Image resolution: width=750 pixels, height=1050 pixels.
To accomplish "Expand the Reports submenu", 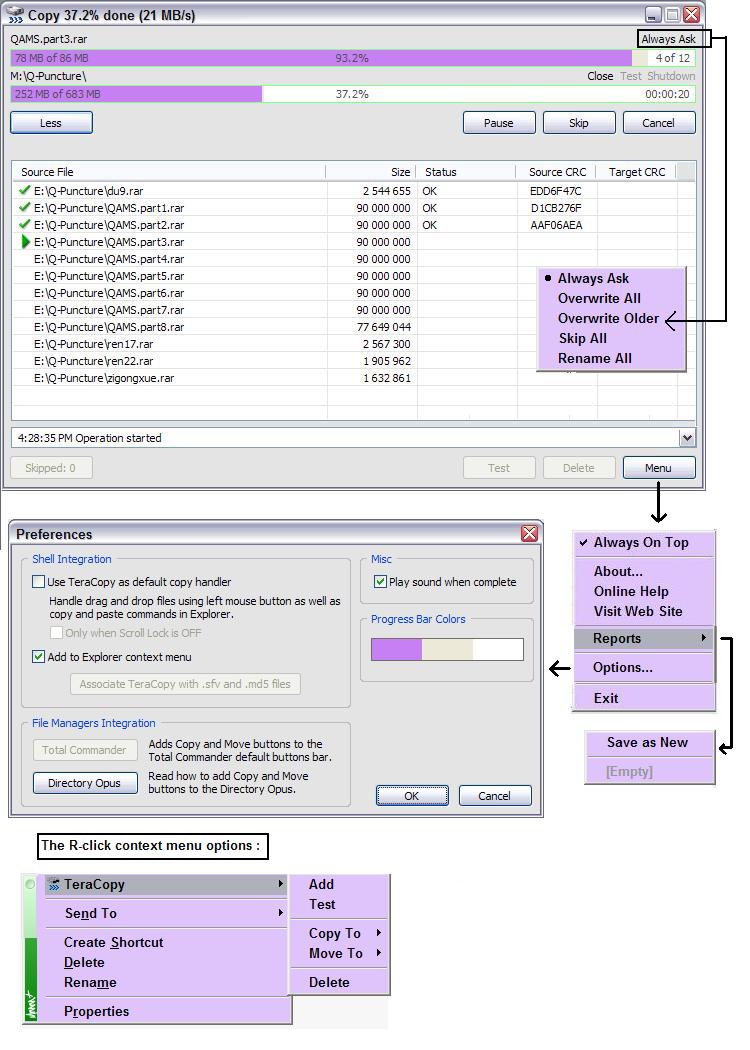I will pyautogui.click(x=644, y=638).
